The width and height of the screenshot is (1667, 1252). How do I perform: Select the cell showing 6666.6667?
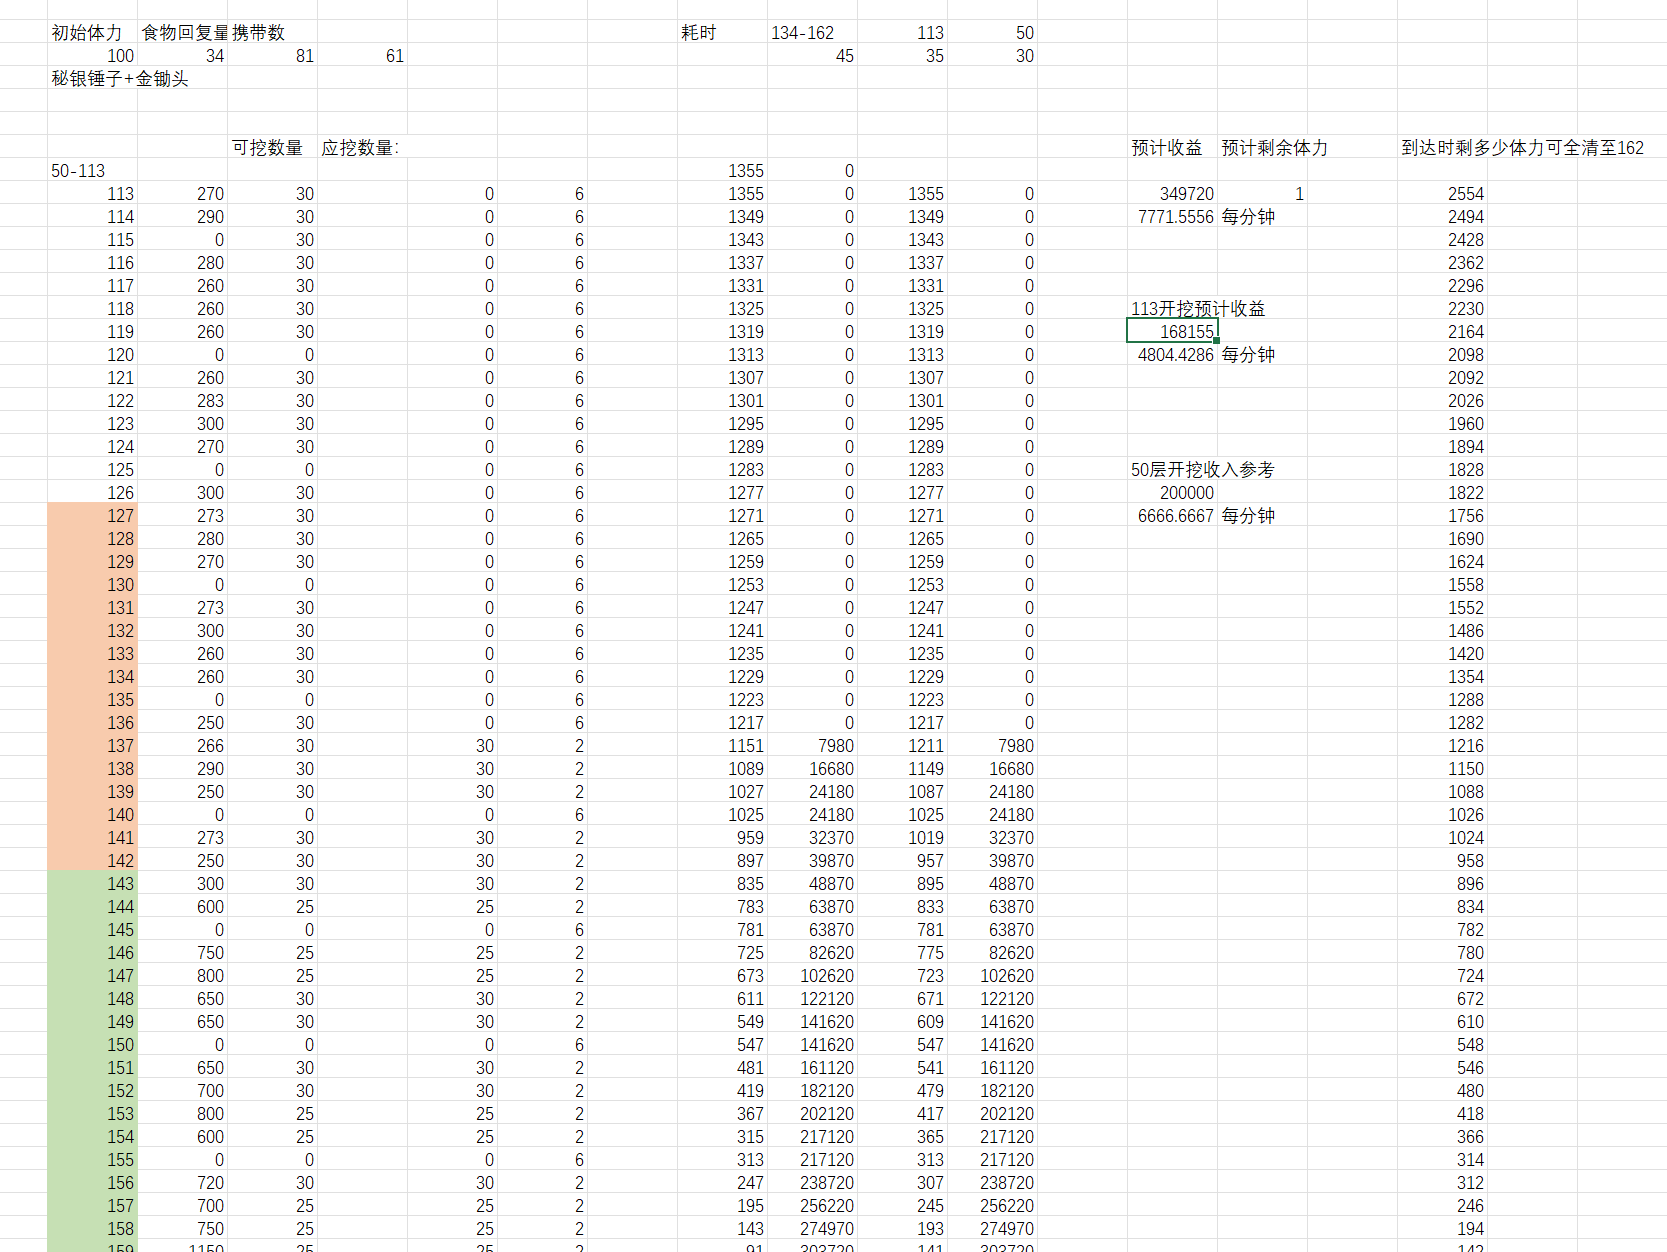point(1172,515)
